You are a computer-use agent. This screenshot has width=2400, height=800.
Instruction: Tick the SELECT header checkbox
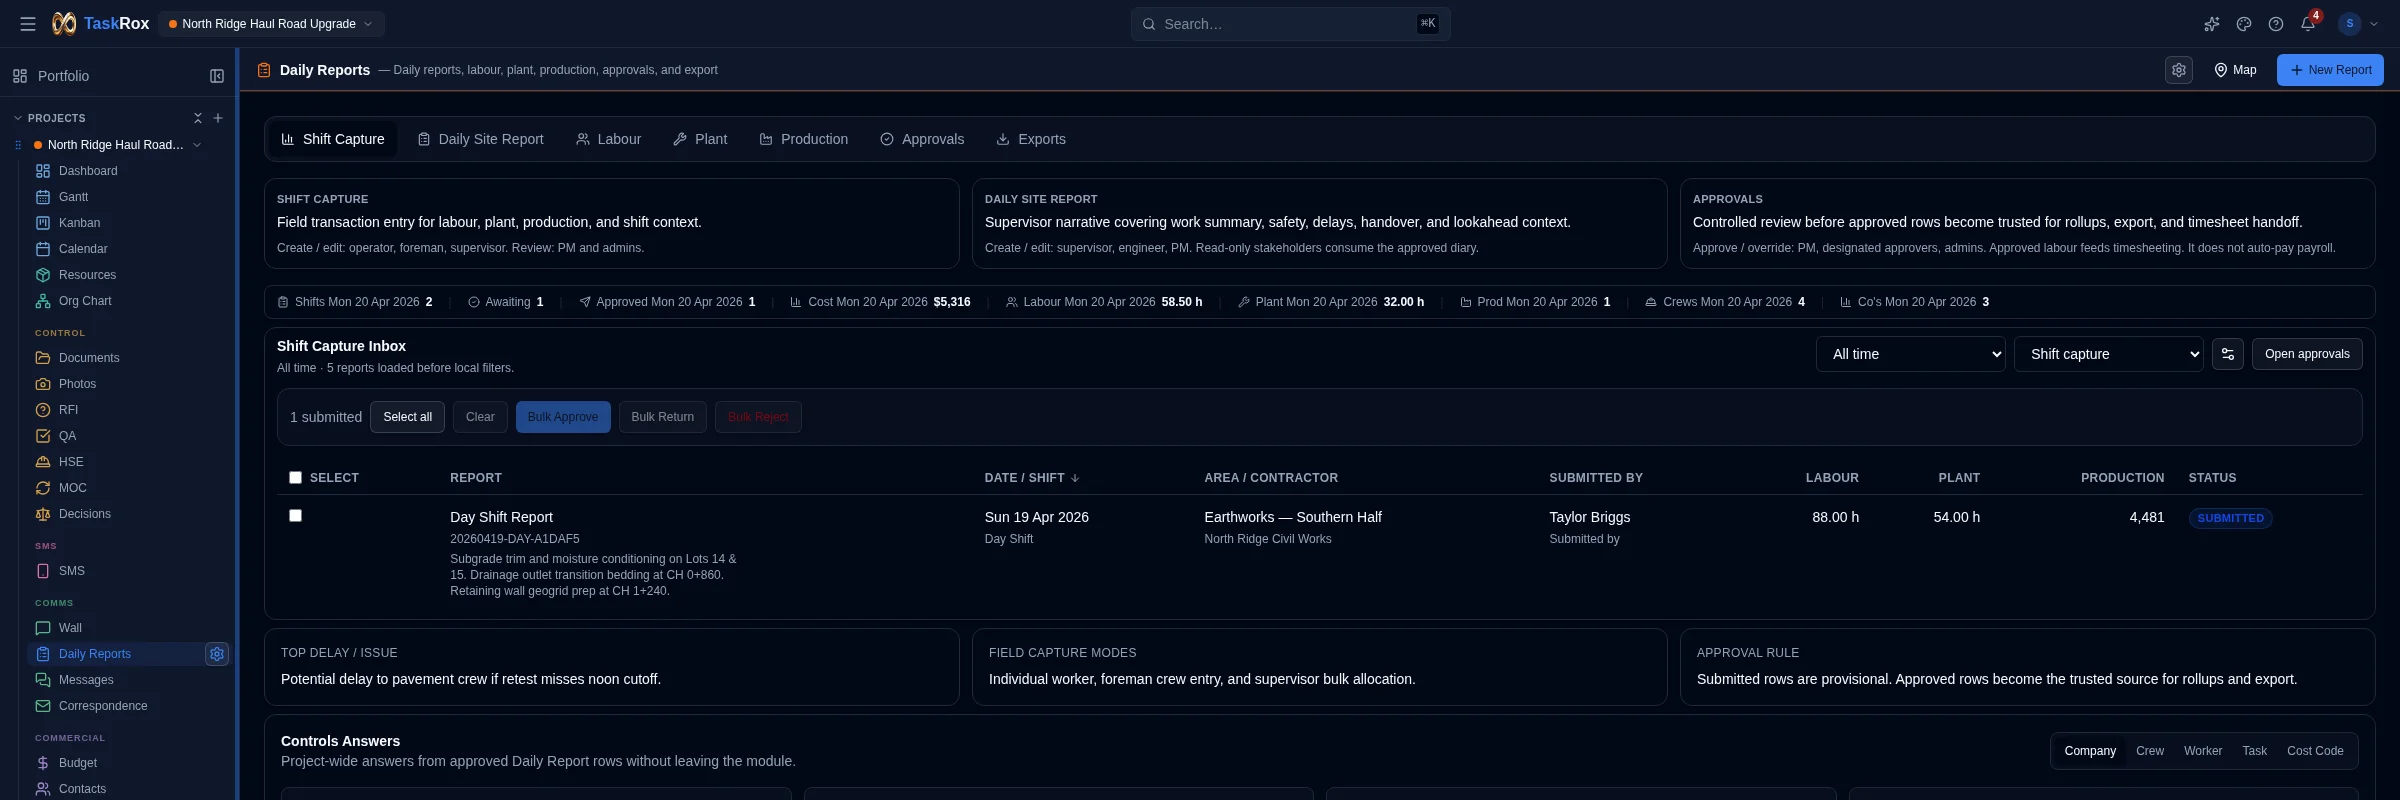pyautogui.click(x=295, y=478)
